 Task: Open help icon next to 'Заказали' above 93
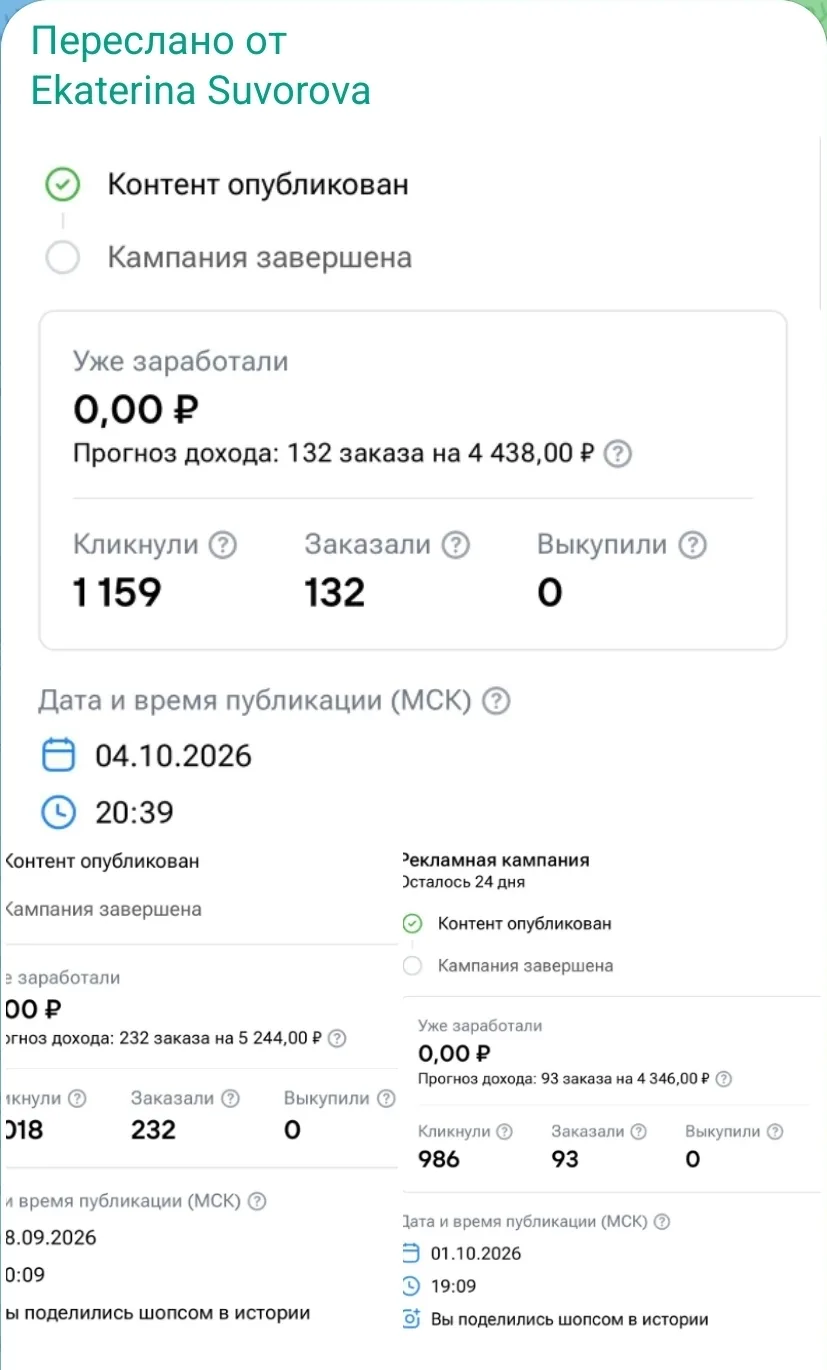click(639, 1132)
